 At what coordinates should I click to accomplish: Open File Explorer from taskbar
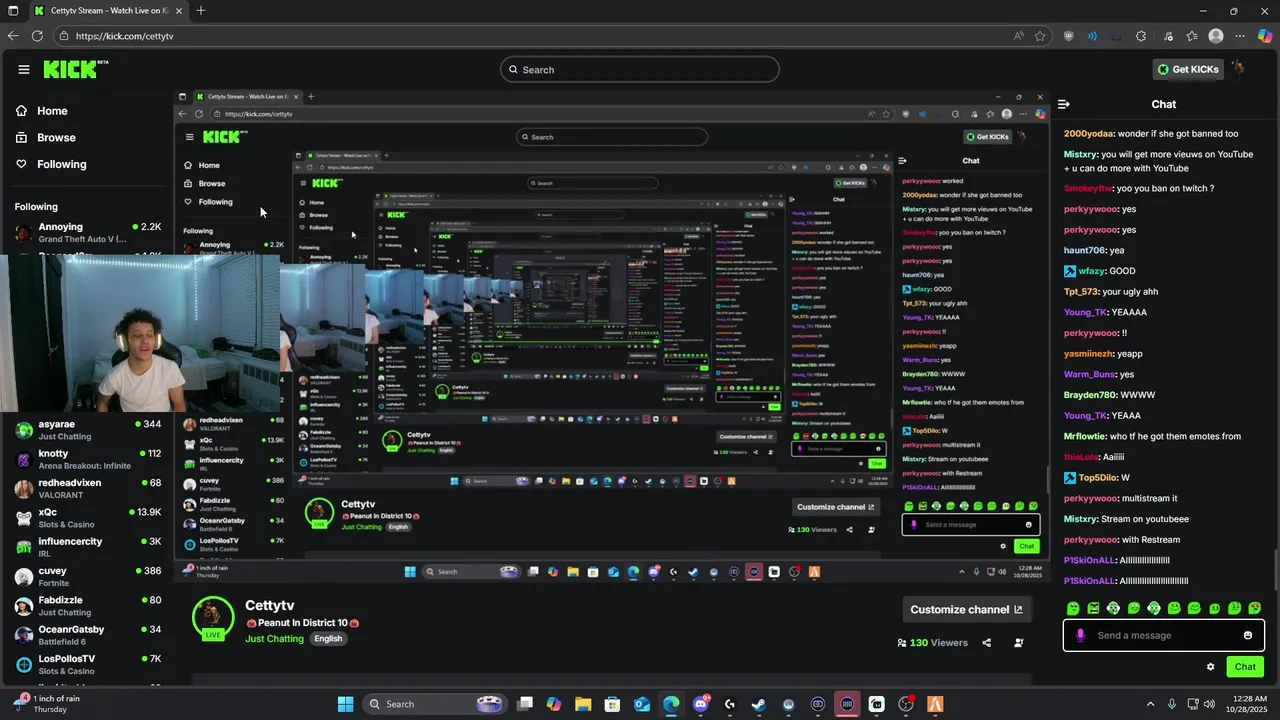click(583, 704)
